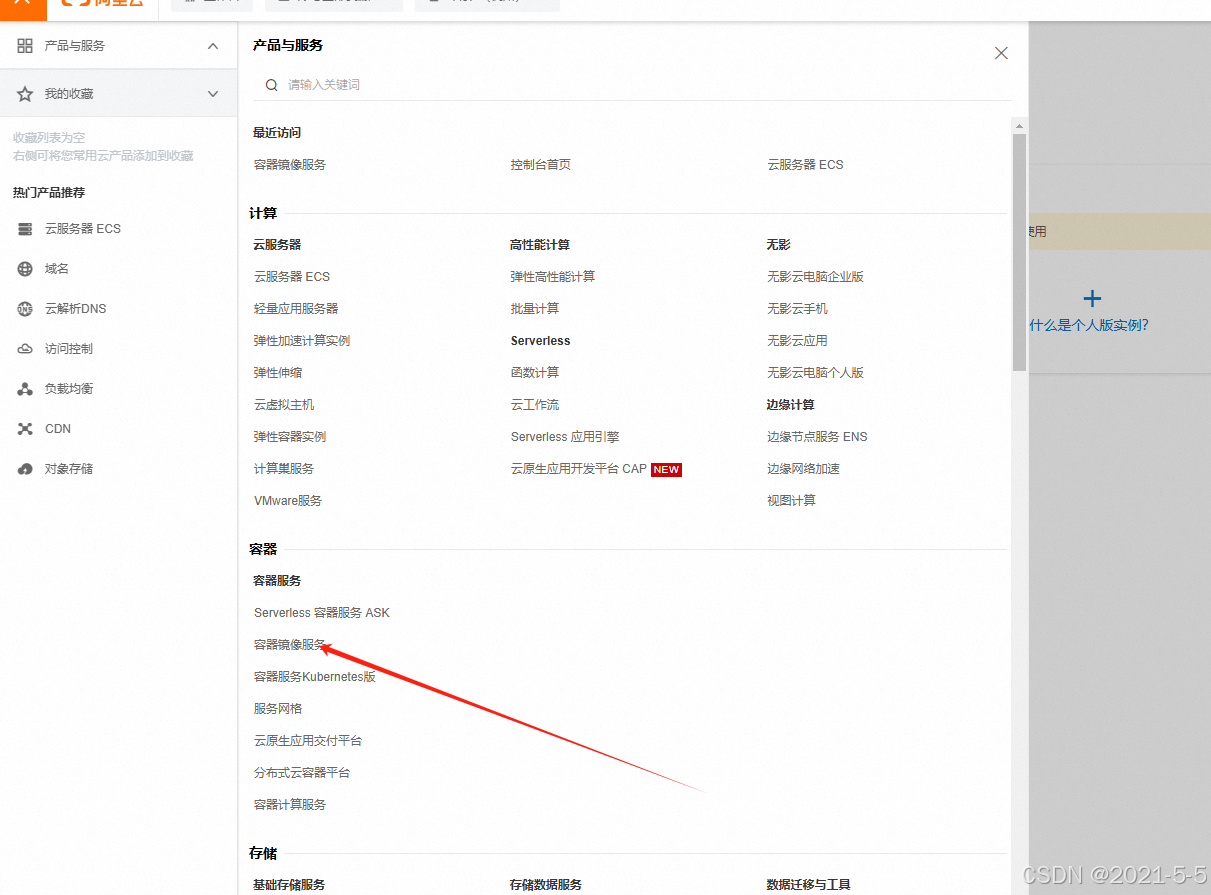This screenshot has width=1211, height=895.
Task: Select 云解析DNS in the sidebar
Action: (75, 309)
